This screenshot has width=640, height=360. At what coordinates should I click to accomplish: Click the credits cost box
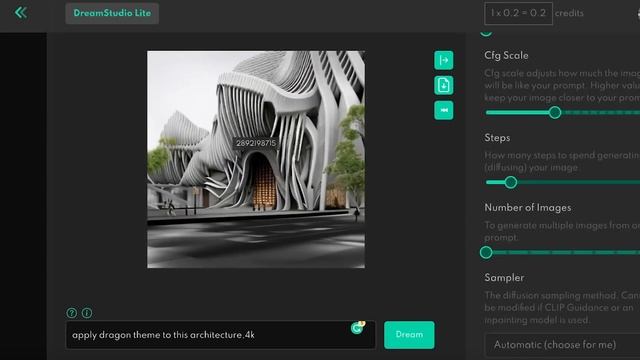click(x=518, y=13)
